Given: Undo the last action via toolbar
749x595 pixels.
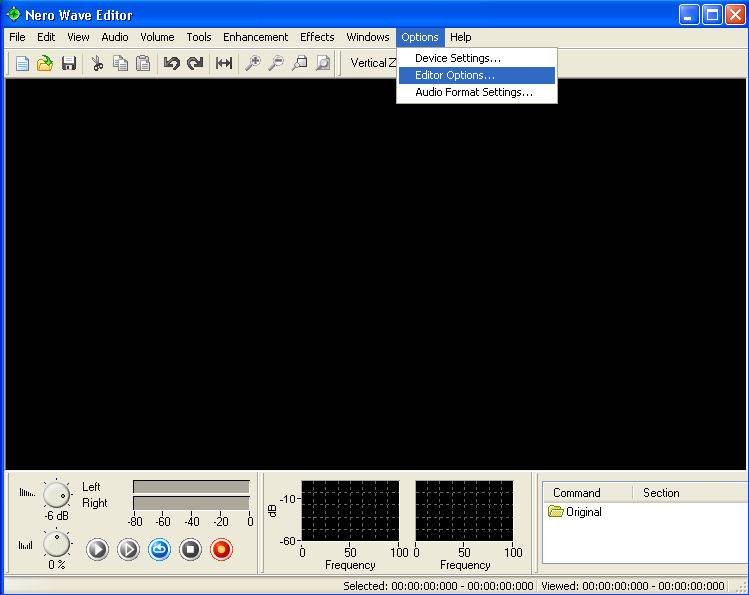Looking at the screenshot, I should pyautogui.click(x=171, y=63).
